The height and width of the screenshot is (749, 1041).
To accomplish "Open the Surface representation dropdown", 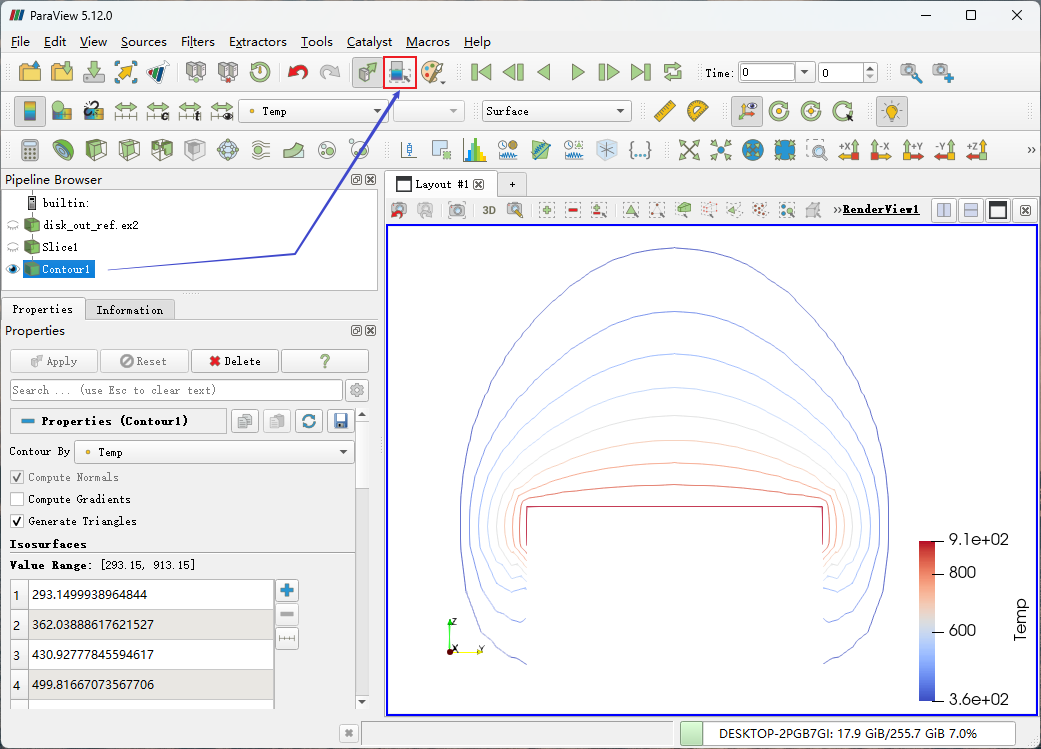I will 556,111.
